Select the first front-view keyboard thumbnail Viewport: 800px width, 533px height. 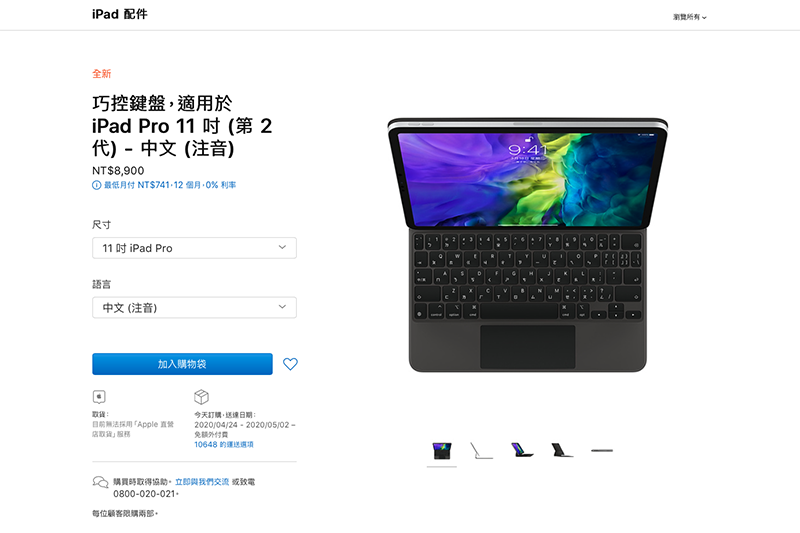[442, 451]
